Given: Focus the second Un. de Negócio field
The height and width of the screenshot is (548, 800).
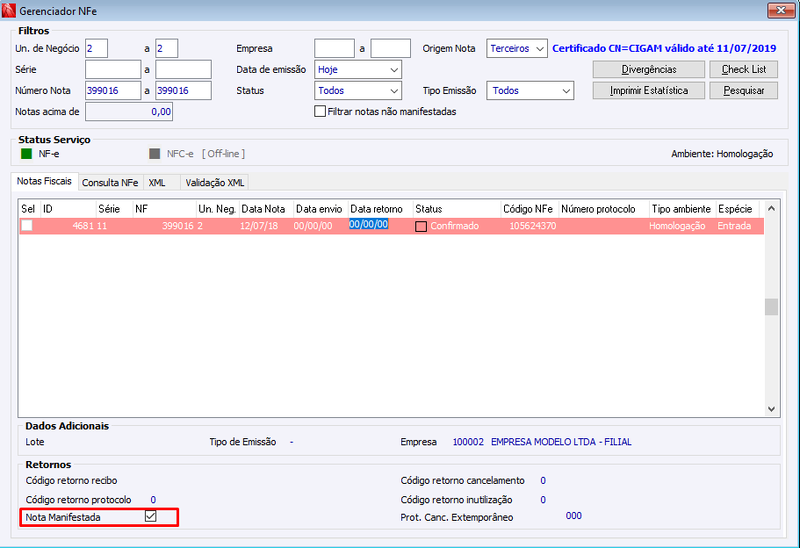Looking at the screenshot, I should click(166, 48).
